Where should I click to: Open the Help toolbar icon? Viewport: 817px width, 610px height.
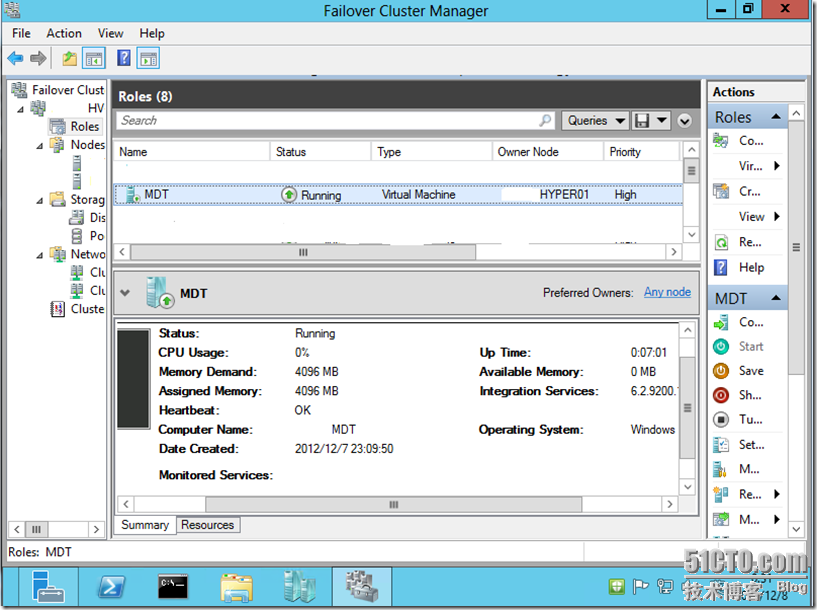pos(123,58)
